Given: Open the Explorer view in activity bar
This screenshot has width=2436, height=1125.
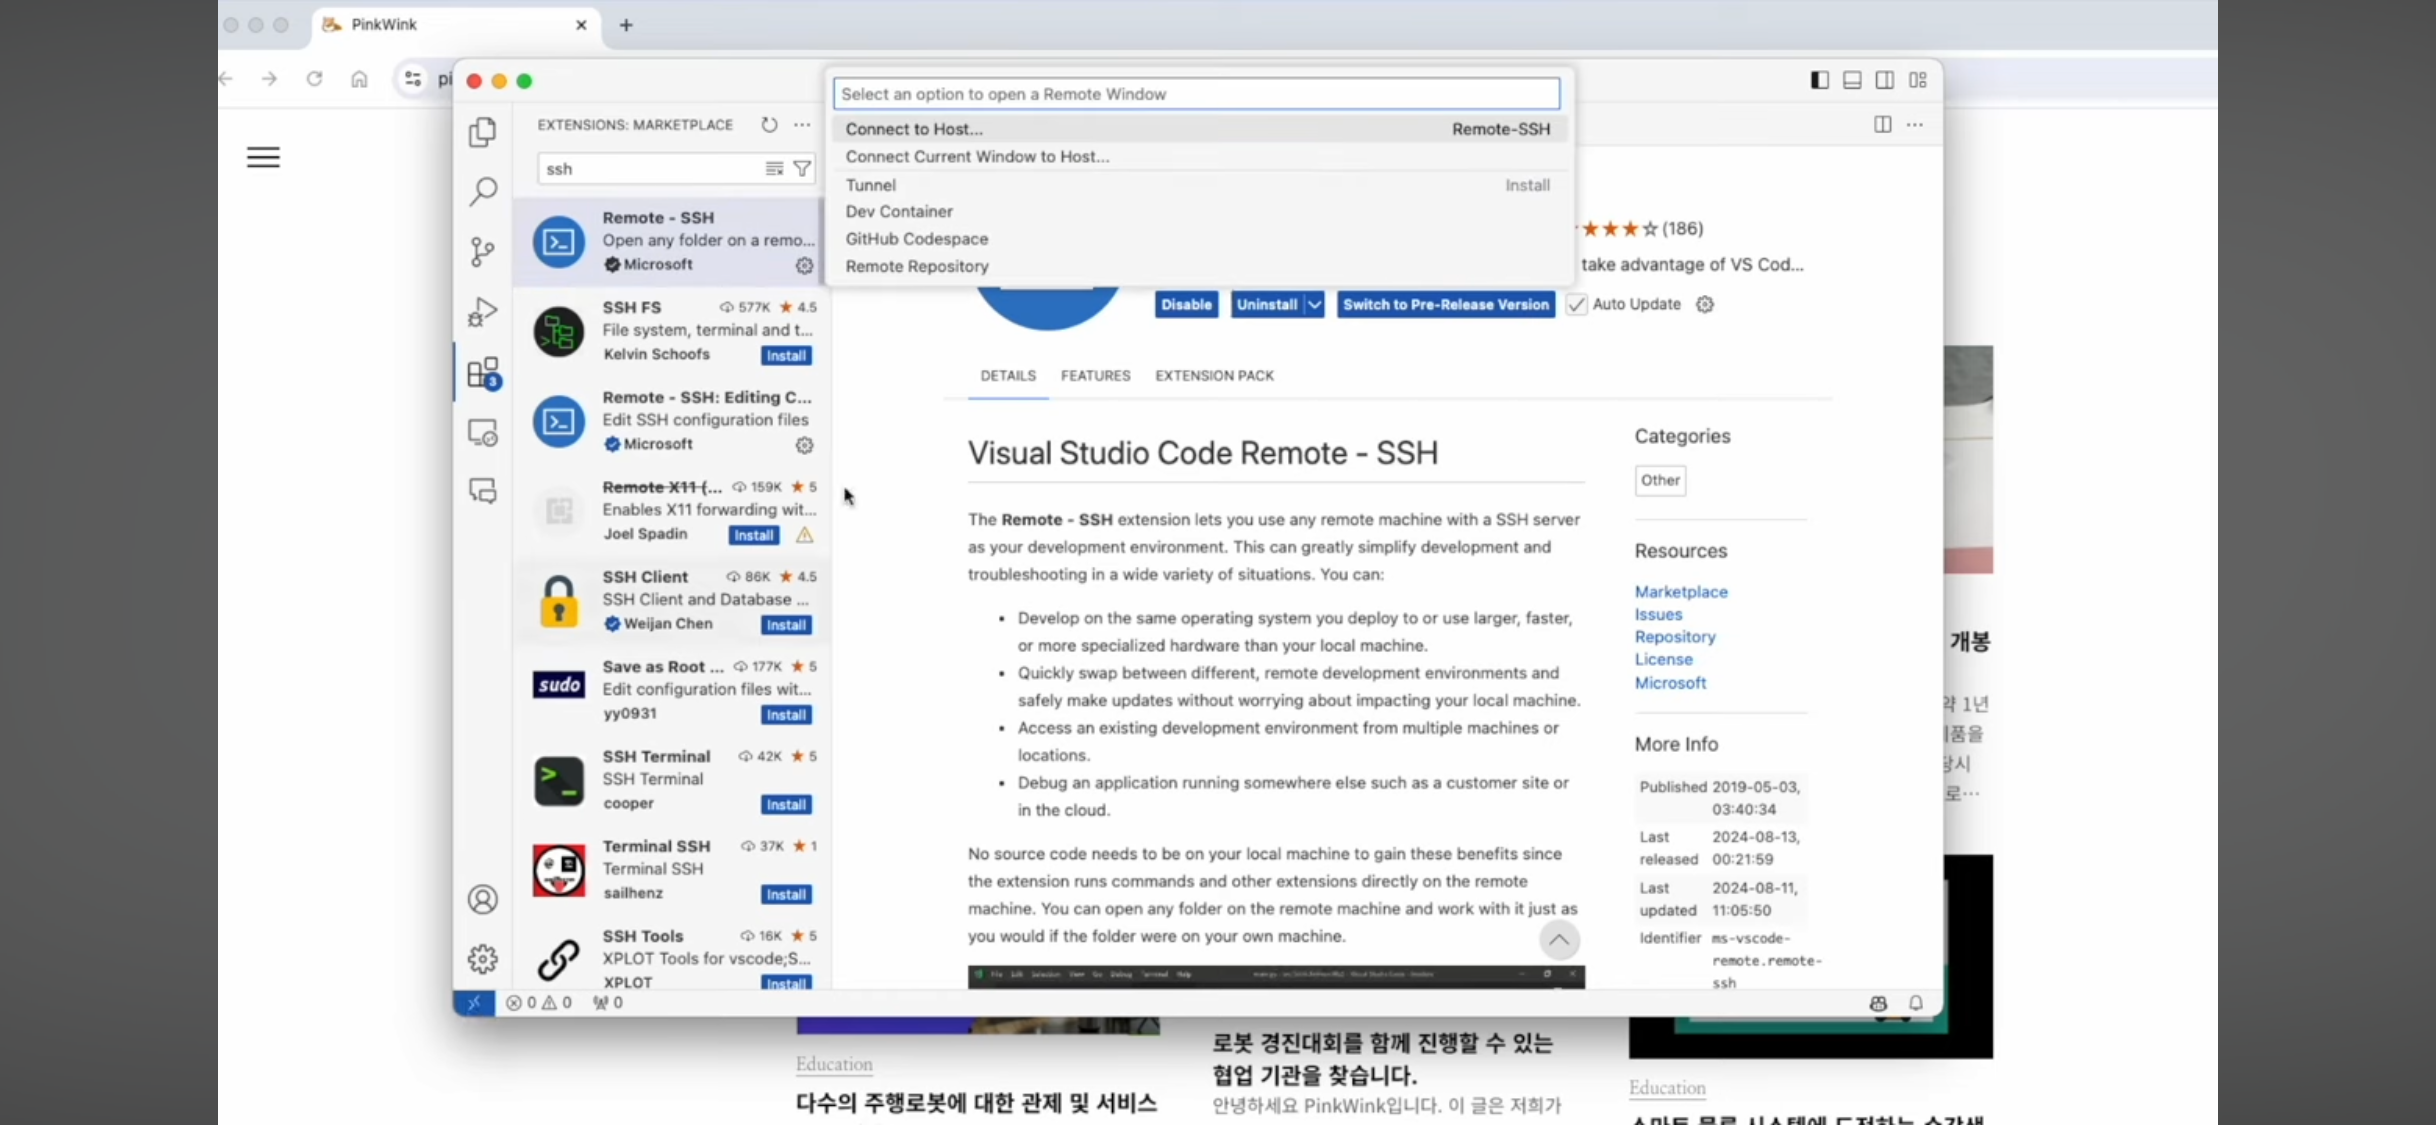Looking at the screenshot, I should tap(482, 132).
